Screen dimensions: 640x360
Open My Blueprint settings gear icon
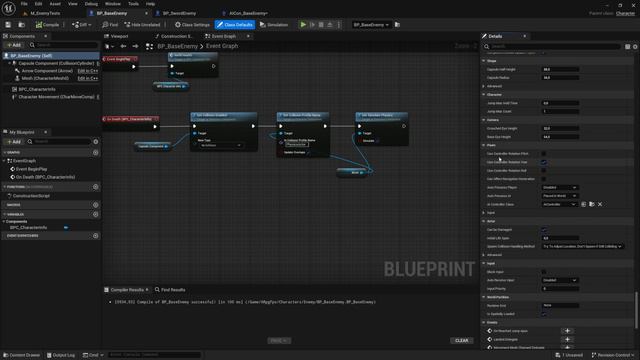(x=96, y=142)
